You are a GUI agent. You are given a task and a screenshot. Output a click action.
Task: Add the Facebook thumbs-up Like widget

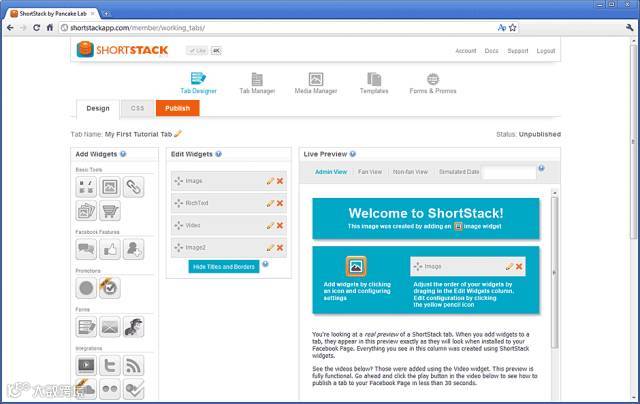click(x=110, y=249)
